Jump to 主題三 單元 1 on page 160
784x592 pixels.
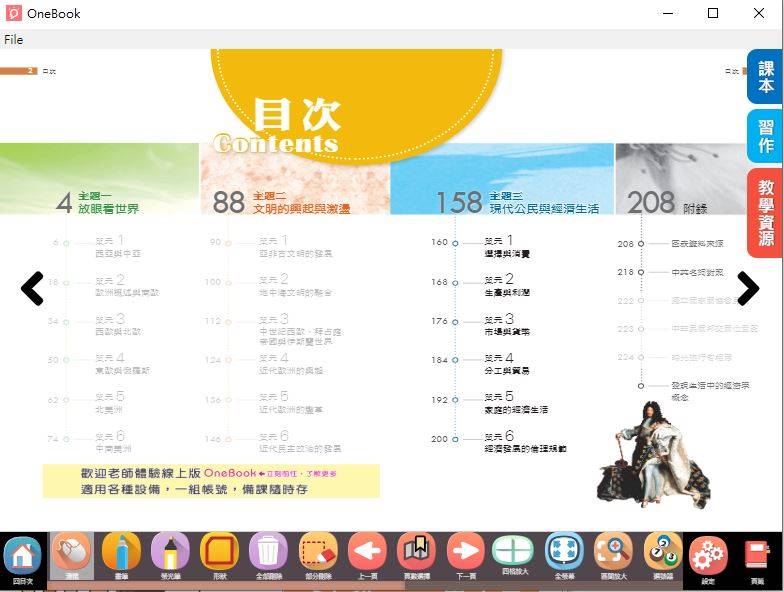coord(480,246)
